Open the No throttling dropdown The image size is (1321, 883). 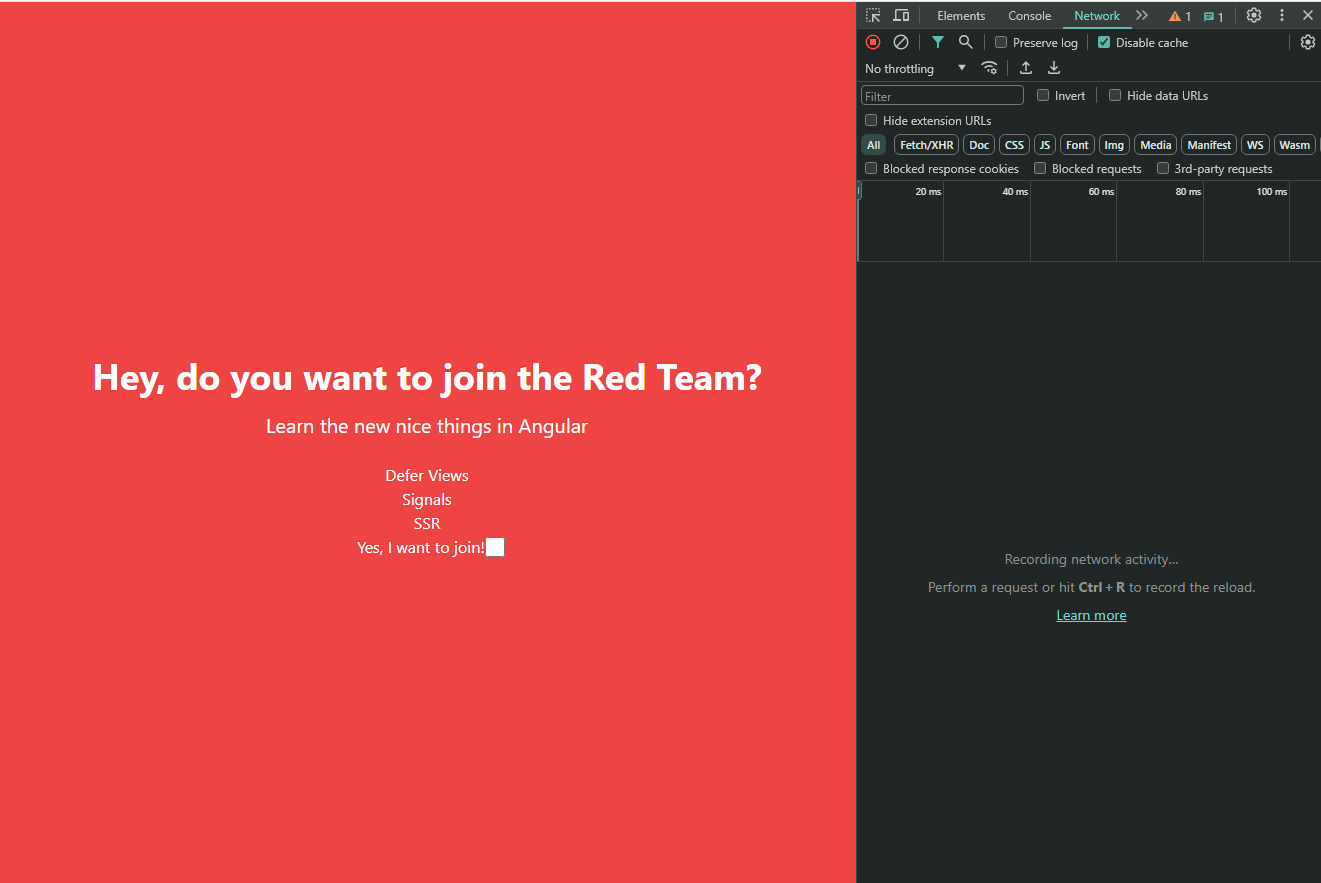click(x=915, y=68)
